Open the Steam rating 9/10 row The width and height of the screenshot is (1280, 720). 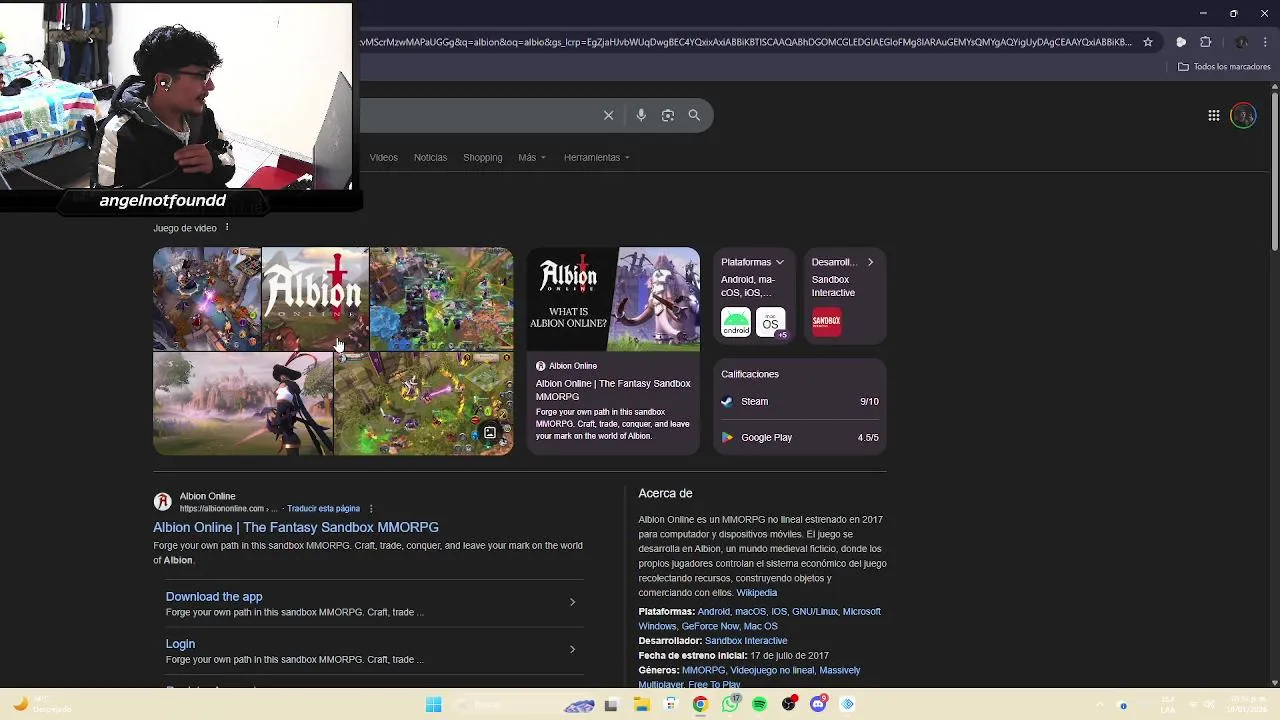pos(800,401)
